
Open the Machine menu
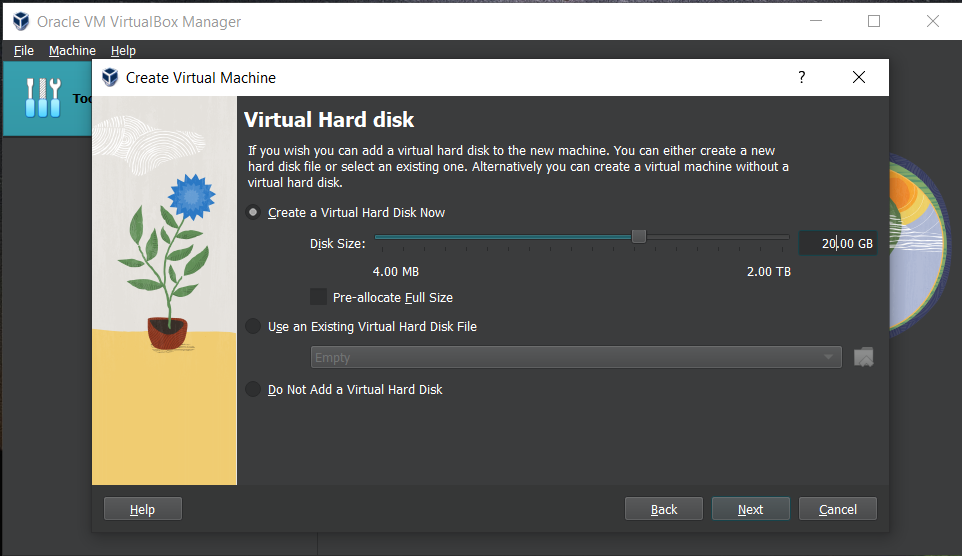(x=72, y=50)
